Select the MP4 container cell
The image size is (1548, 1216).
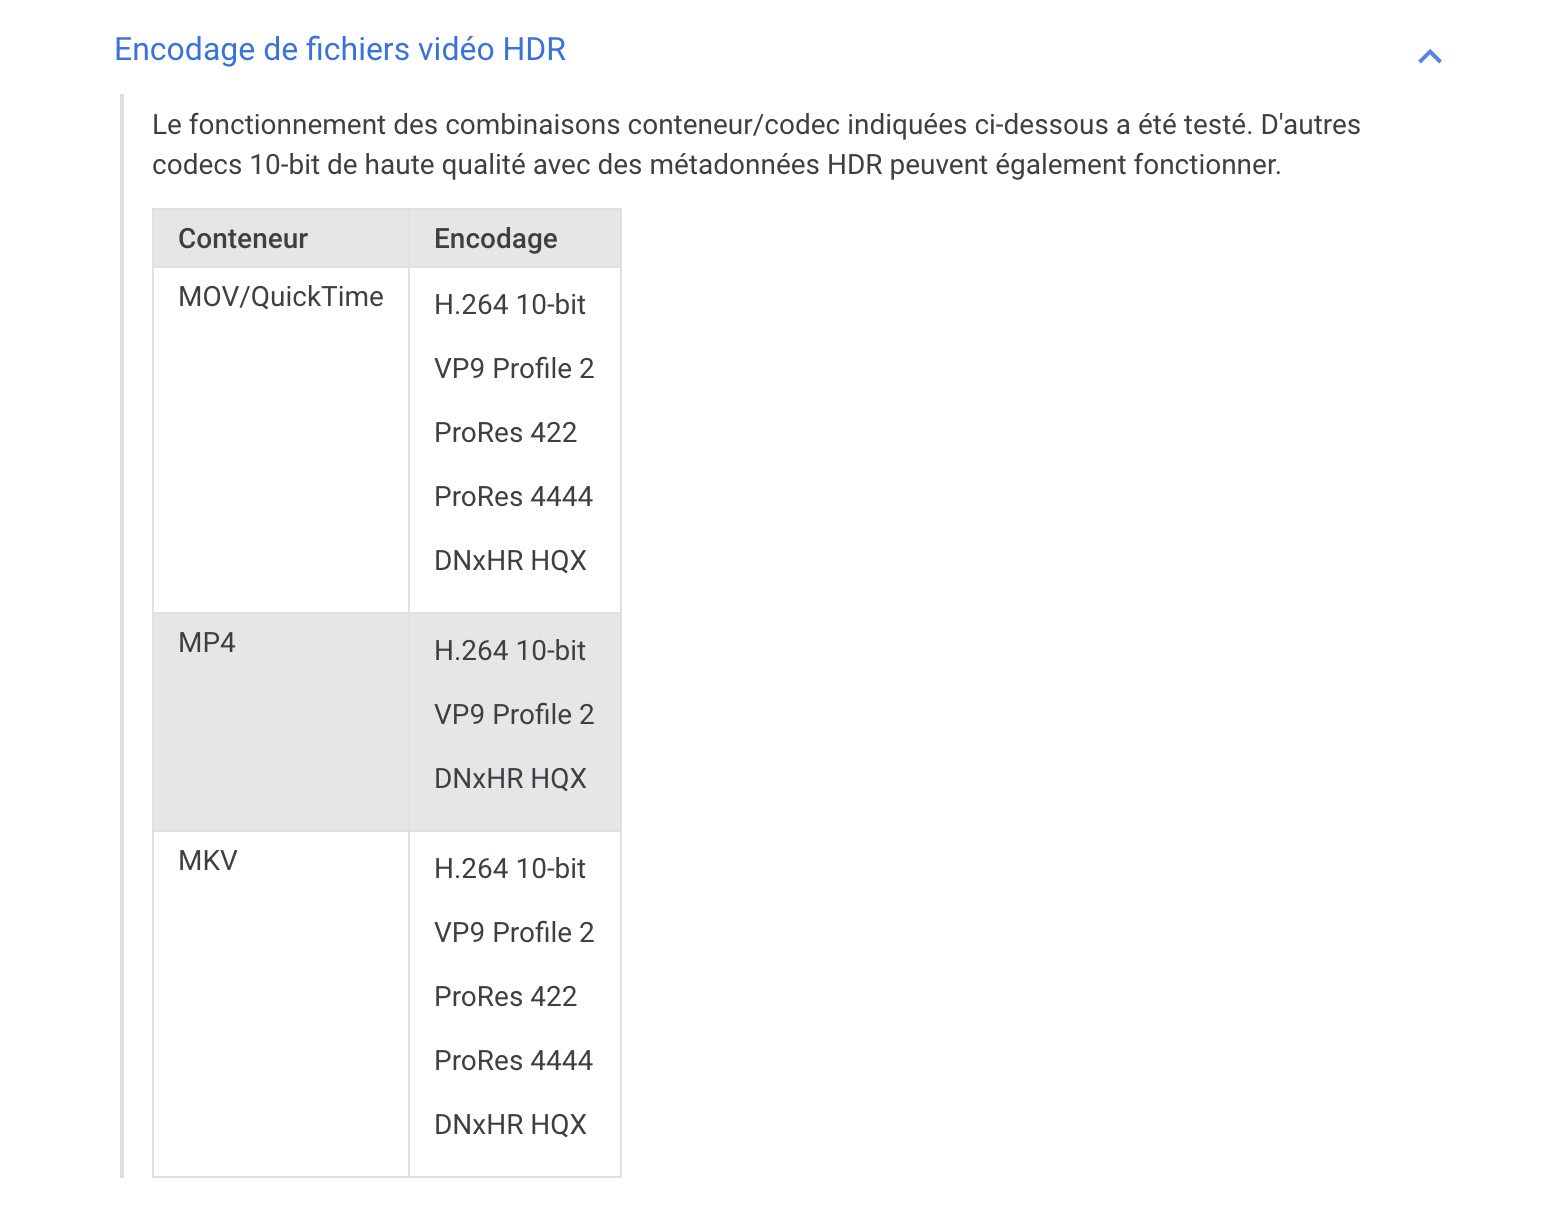(x=207, y=643)
